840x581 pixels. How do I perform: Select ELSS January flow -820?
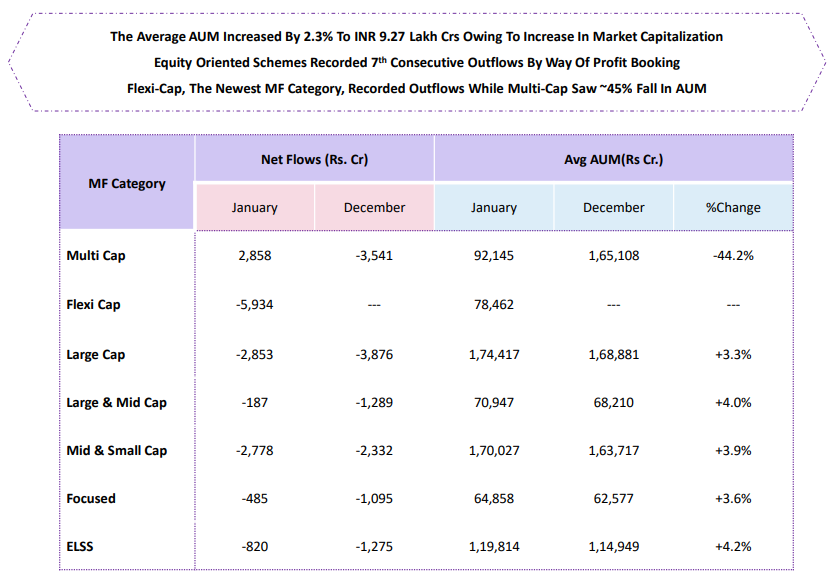point(254,547)
